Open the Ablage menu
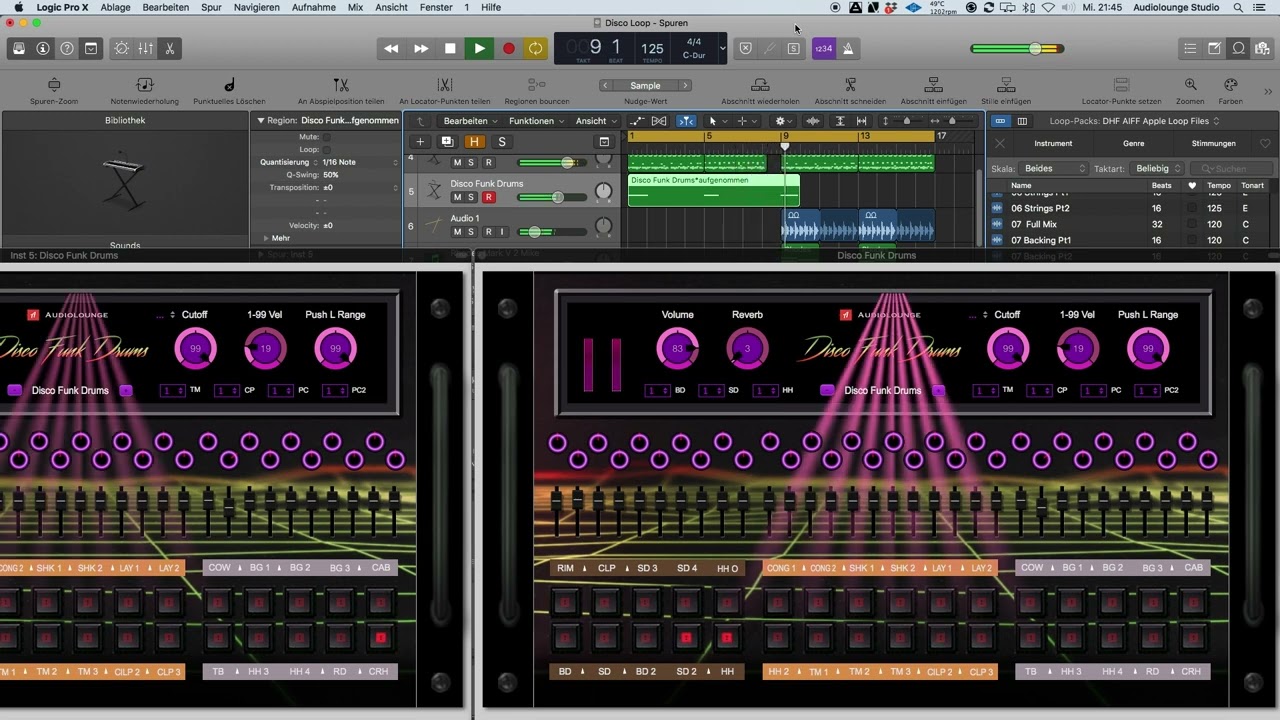Image resolution: width=1280 pixels, height=720 pixels. click(x=116, y=7)
